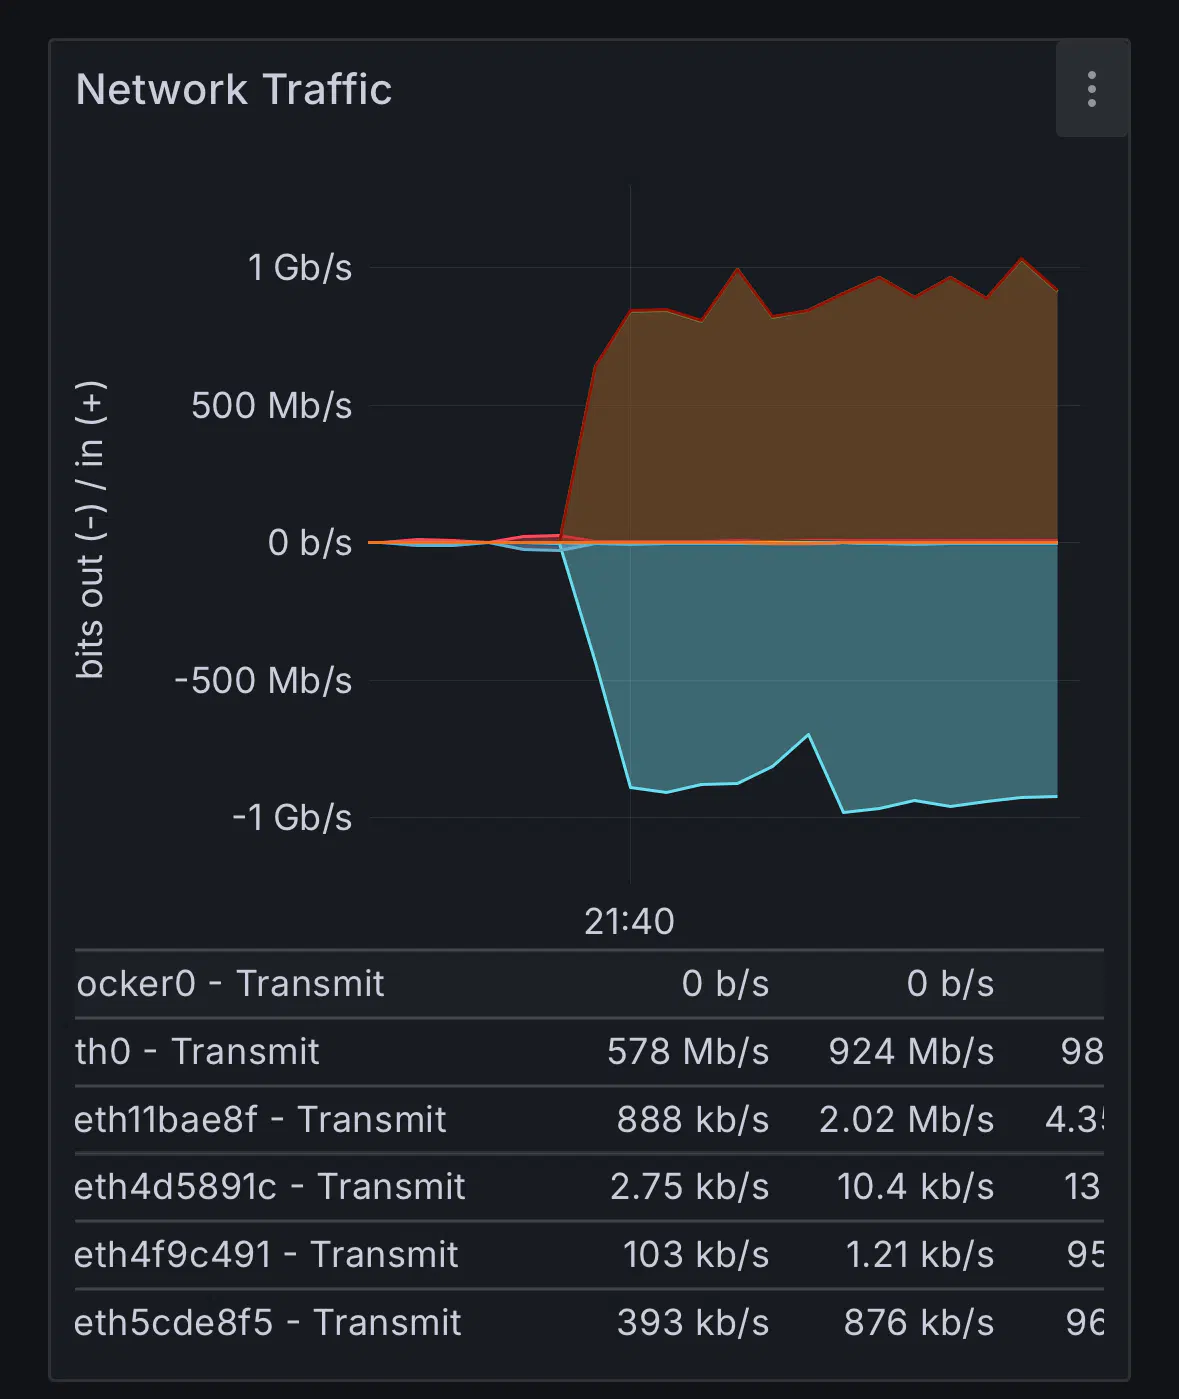Open the panel three-dot menu

[1092, 89]
